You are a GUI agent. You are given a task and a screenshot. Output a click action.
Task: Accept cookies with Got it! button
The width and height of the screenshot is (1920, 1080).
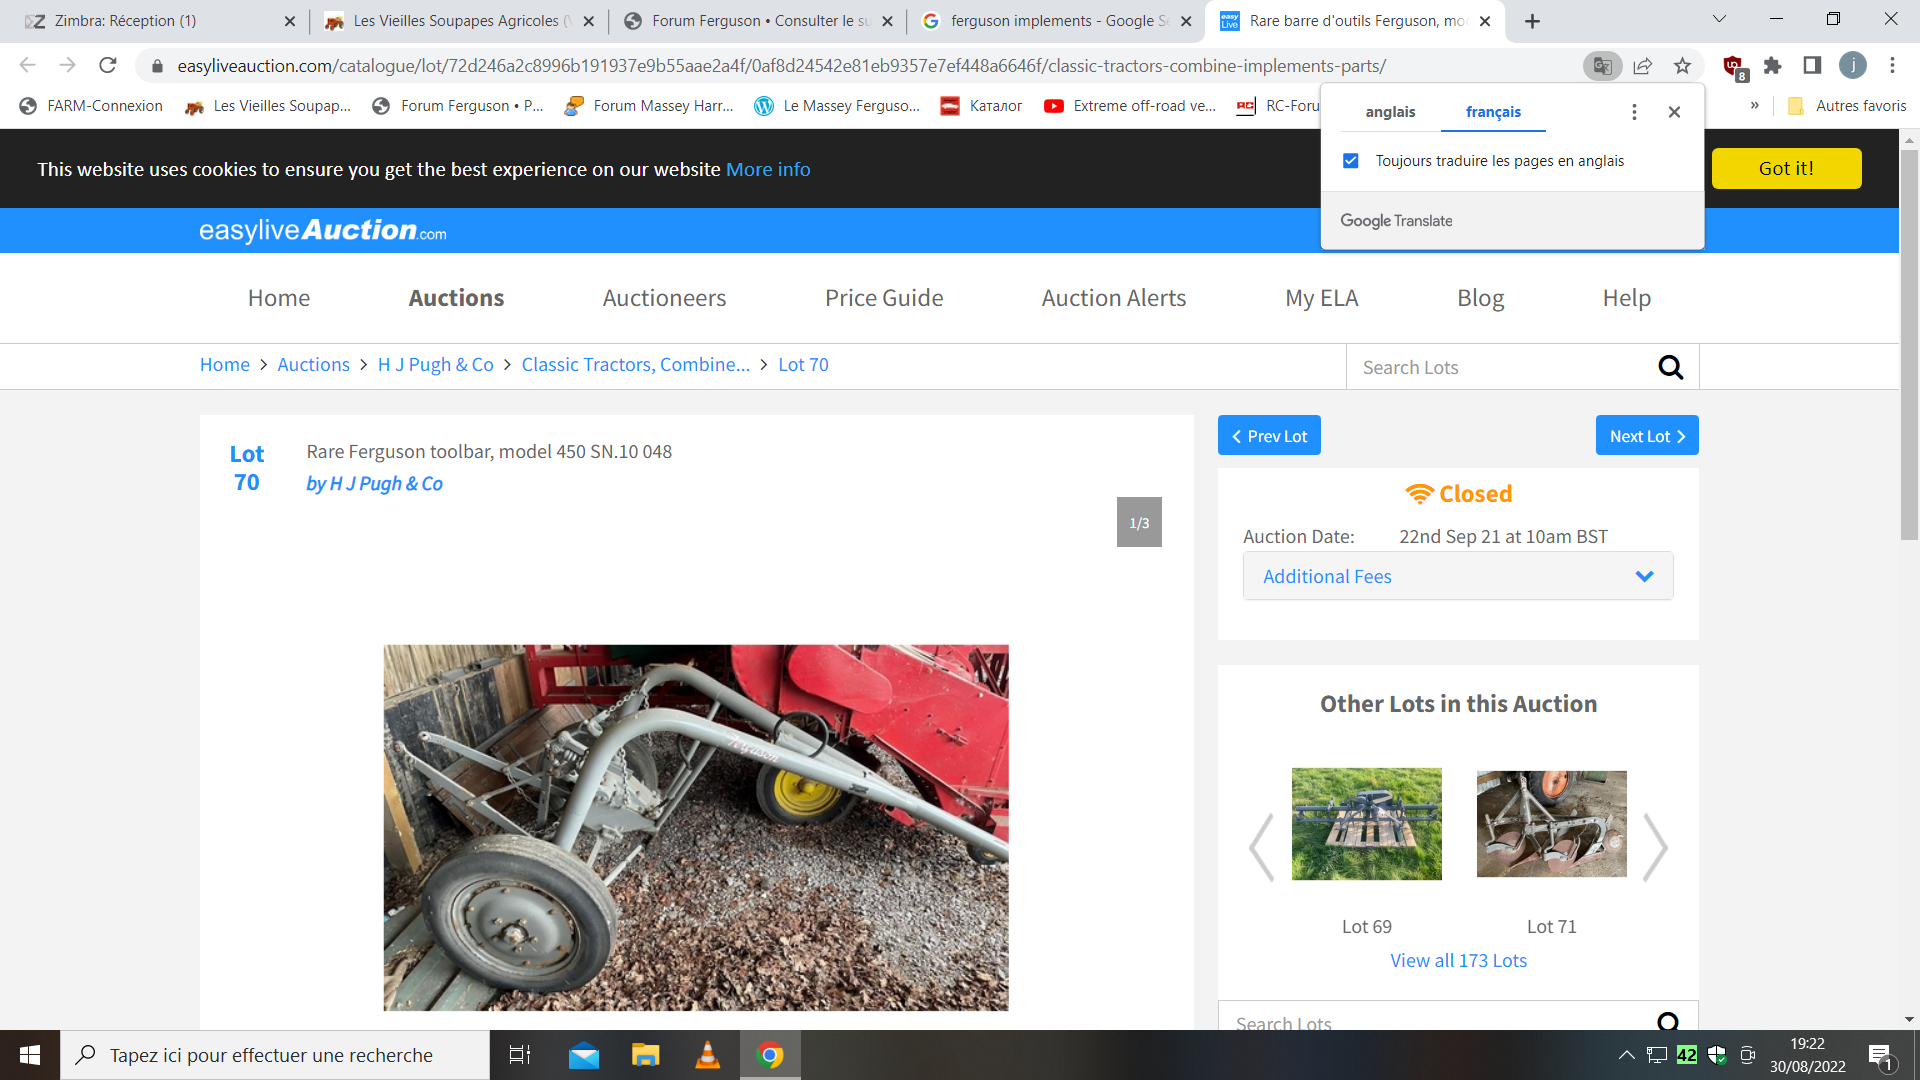1786,169
